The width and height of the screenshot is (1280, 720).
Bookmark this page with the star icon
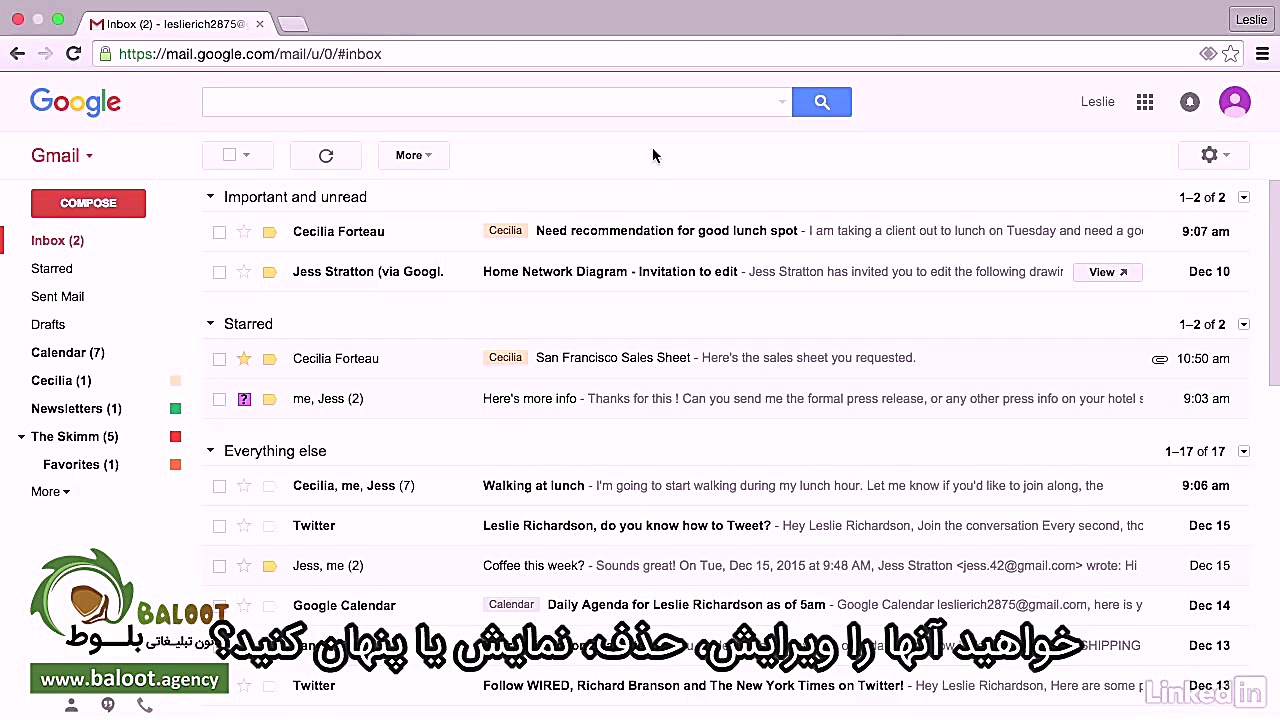[x=1231, y=54]
